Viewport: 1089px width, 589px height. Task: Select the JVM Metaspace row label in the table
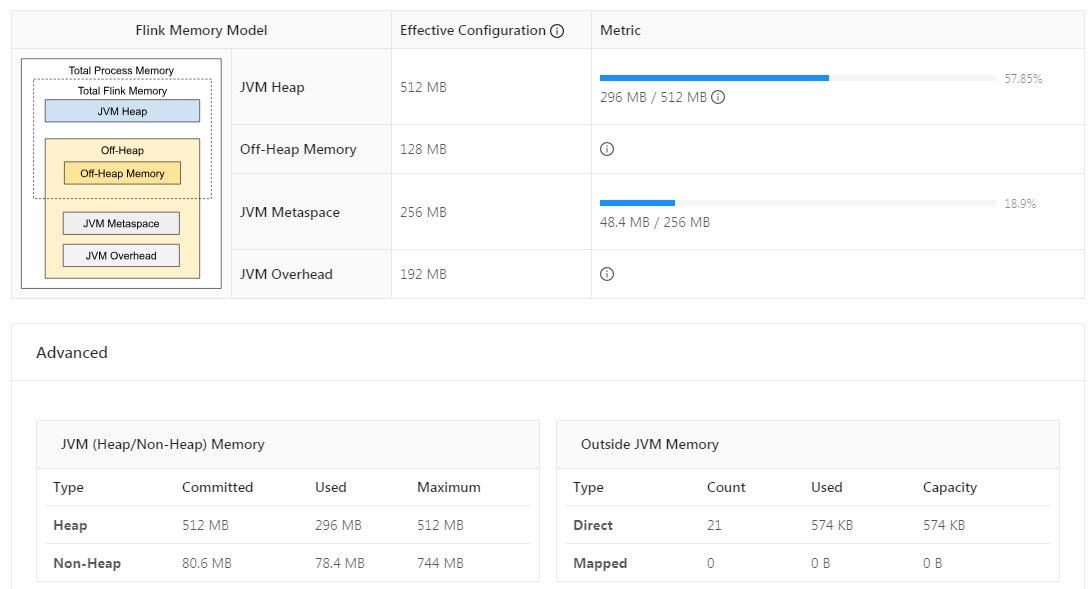coord(290,213)
